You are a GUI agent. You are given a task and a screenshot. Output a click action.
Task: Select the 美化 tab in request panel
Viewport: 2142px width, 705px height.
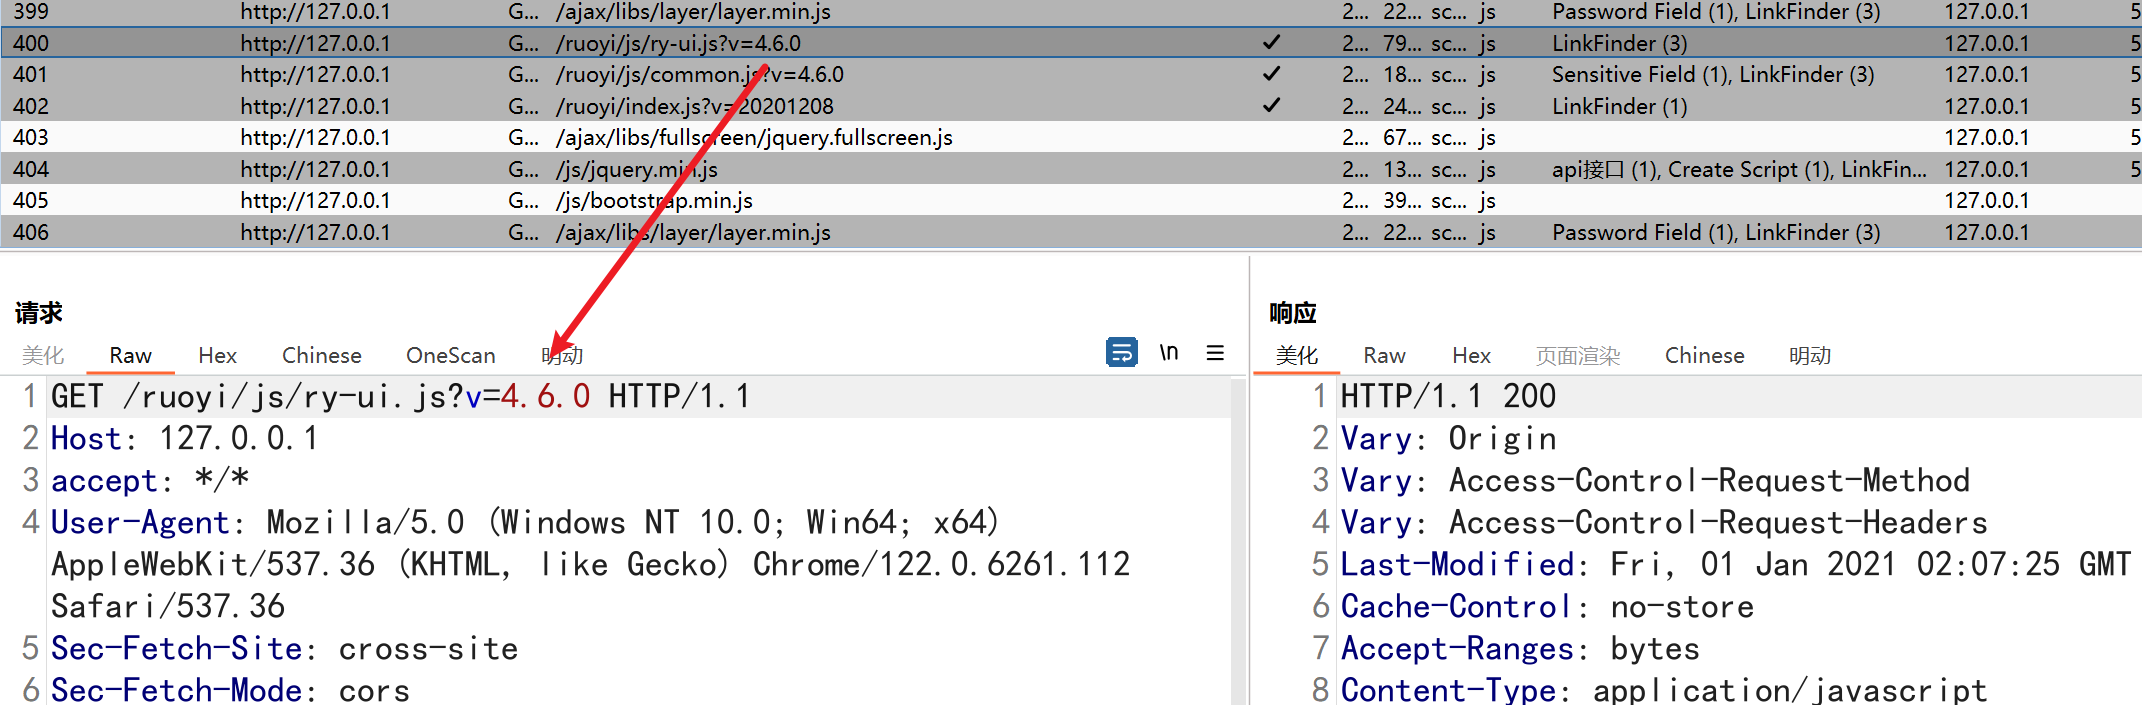tap(43, 356)
